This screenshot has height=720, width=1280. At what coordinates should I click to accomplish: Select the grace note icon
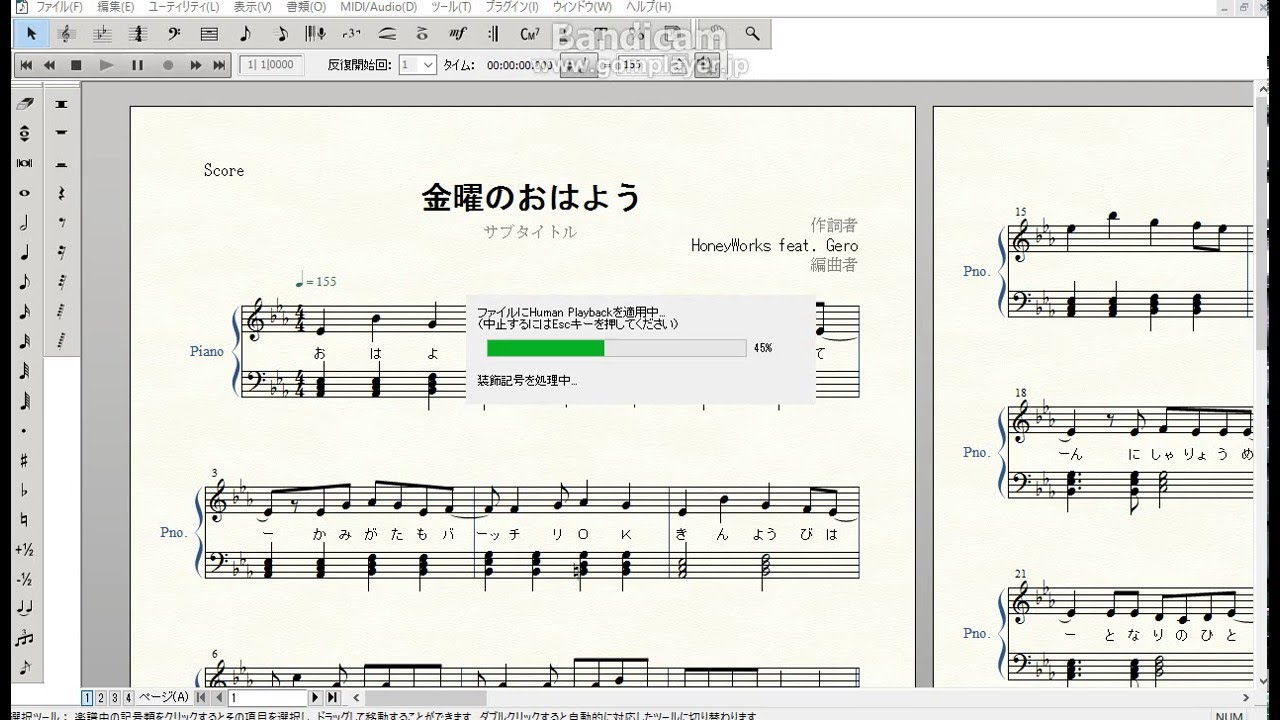point(25,668)
